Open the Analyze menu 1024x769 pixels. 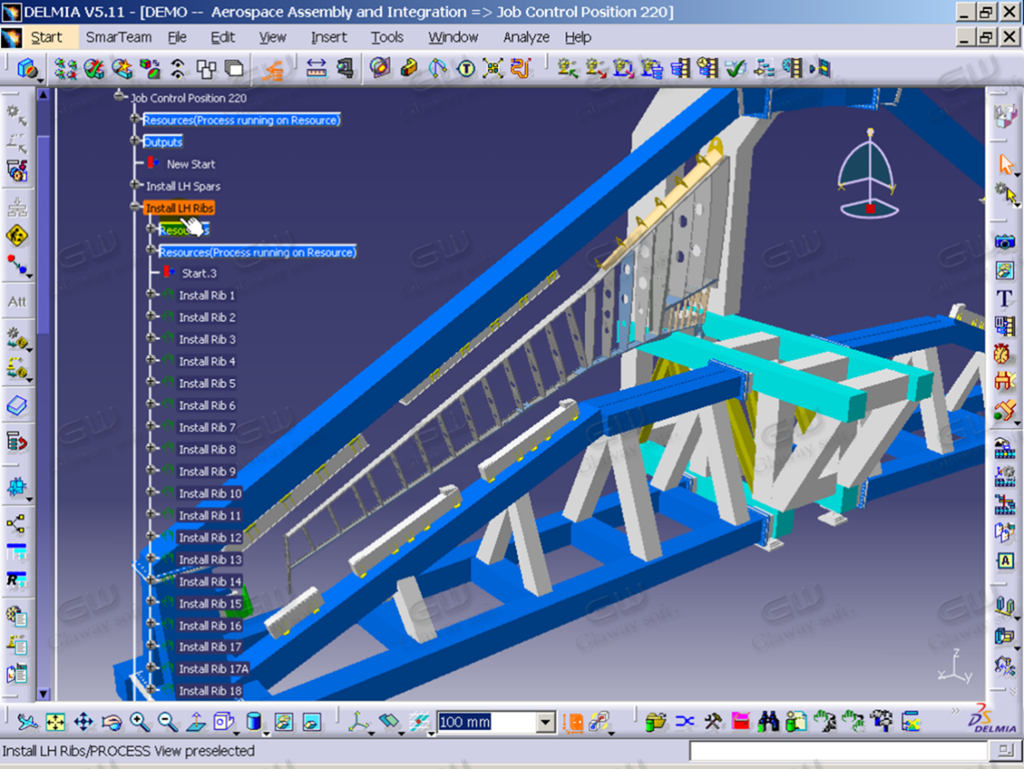tap(526, 37)
